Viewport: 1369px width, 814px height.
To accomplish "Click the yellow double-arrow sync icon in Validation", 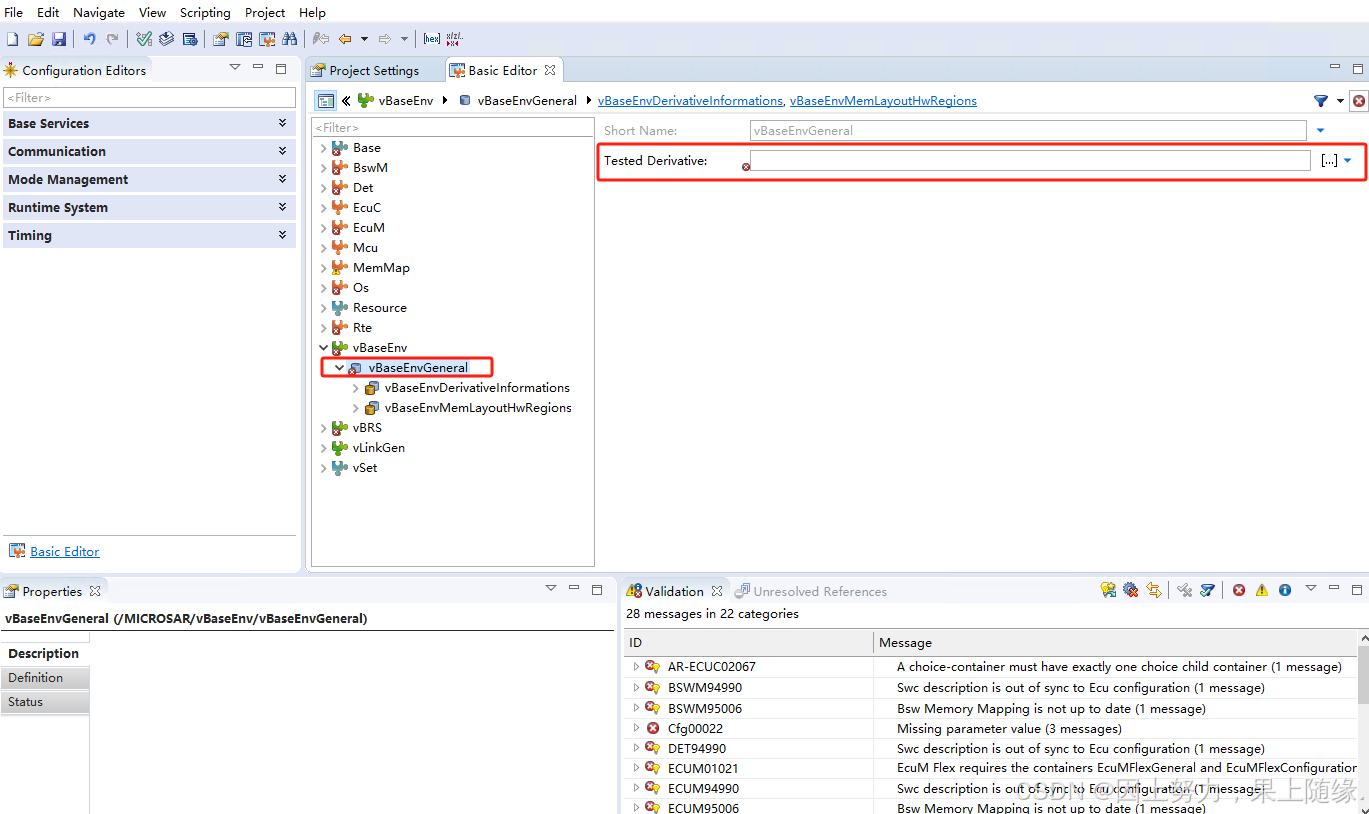I will (1154, 591).
